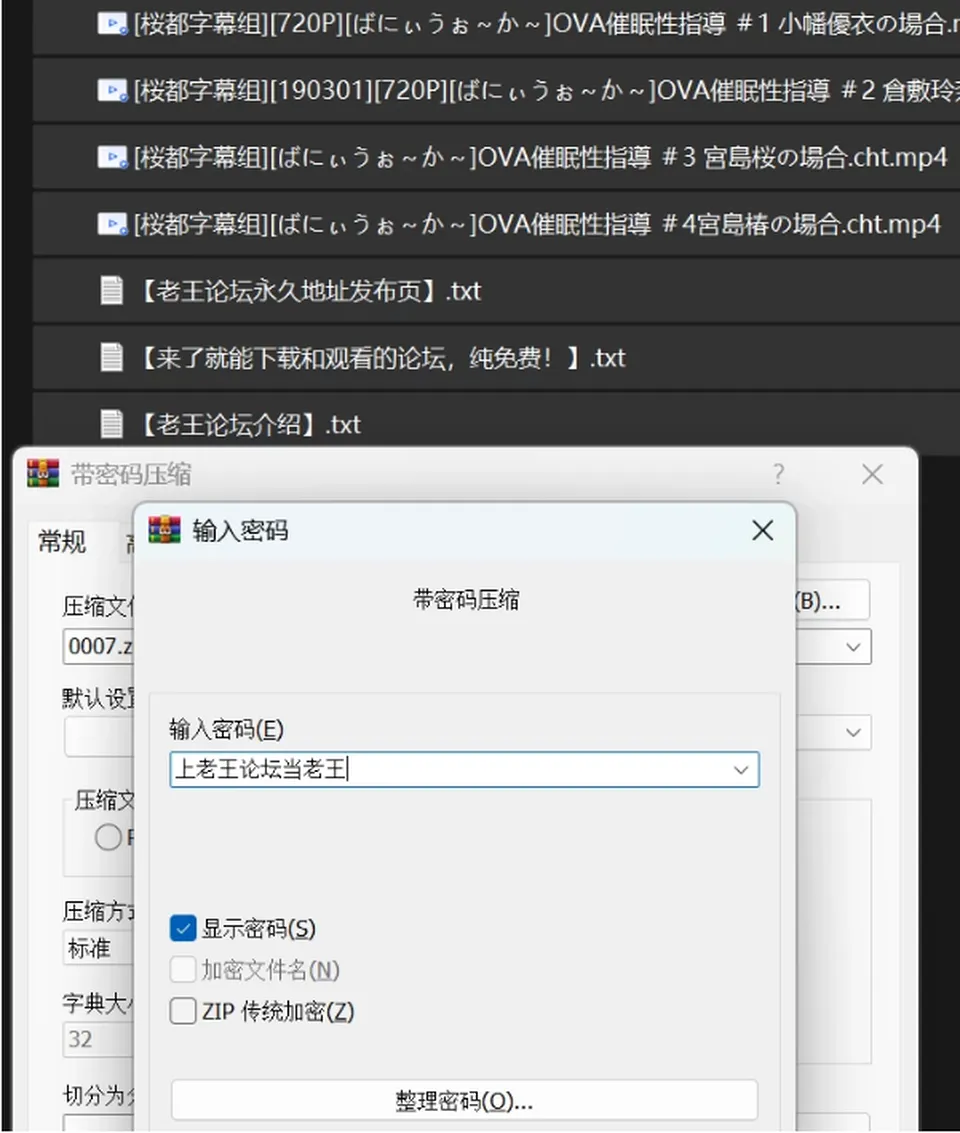Viewport: 960px width, 1133px height.
Task: Click the document icon next to 【老王论坛介绍】.txt
Action: pos(111,424)
